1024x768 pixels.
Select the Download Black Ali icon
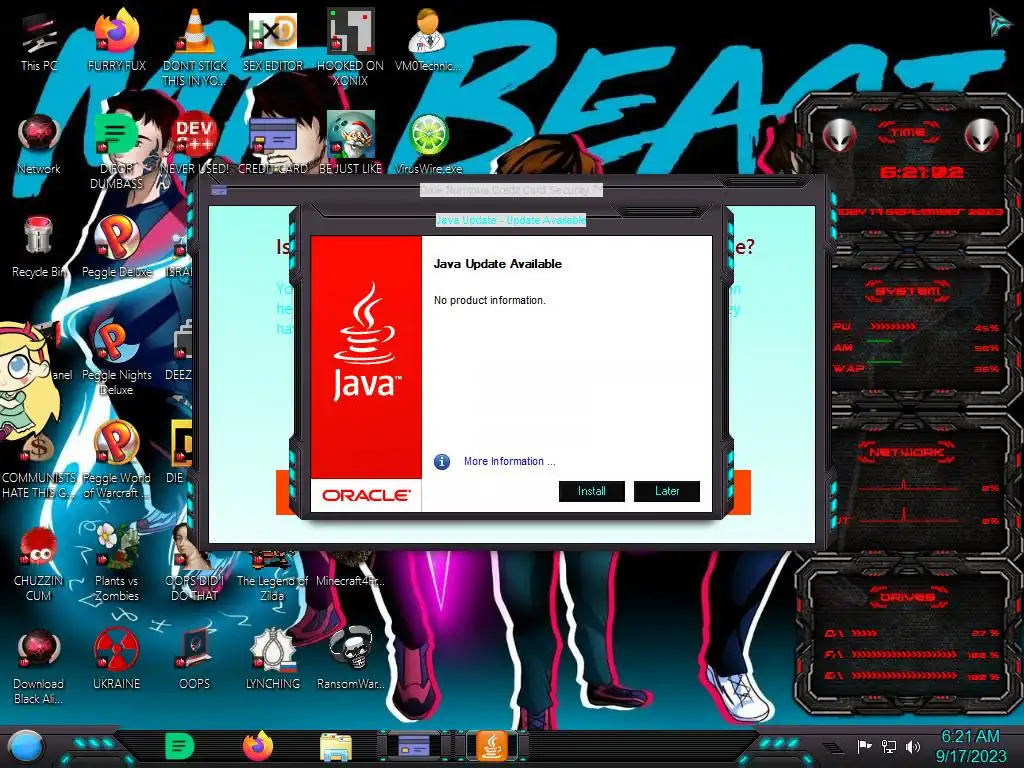(x=39, y=667)
